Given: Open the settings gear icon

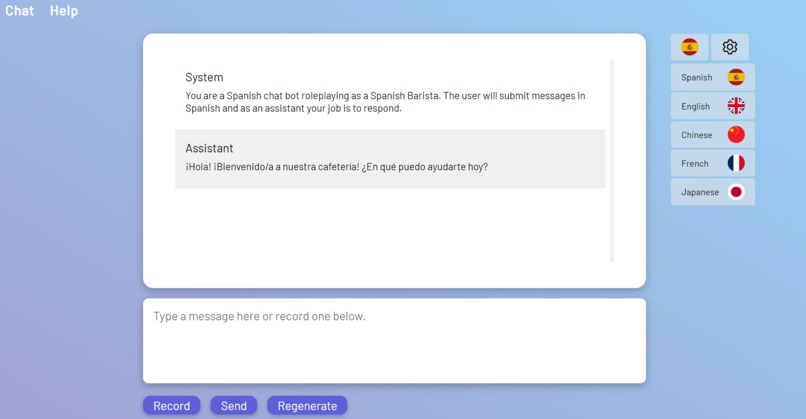Looking at the screenshot, I should coord(729,47).
